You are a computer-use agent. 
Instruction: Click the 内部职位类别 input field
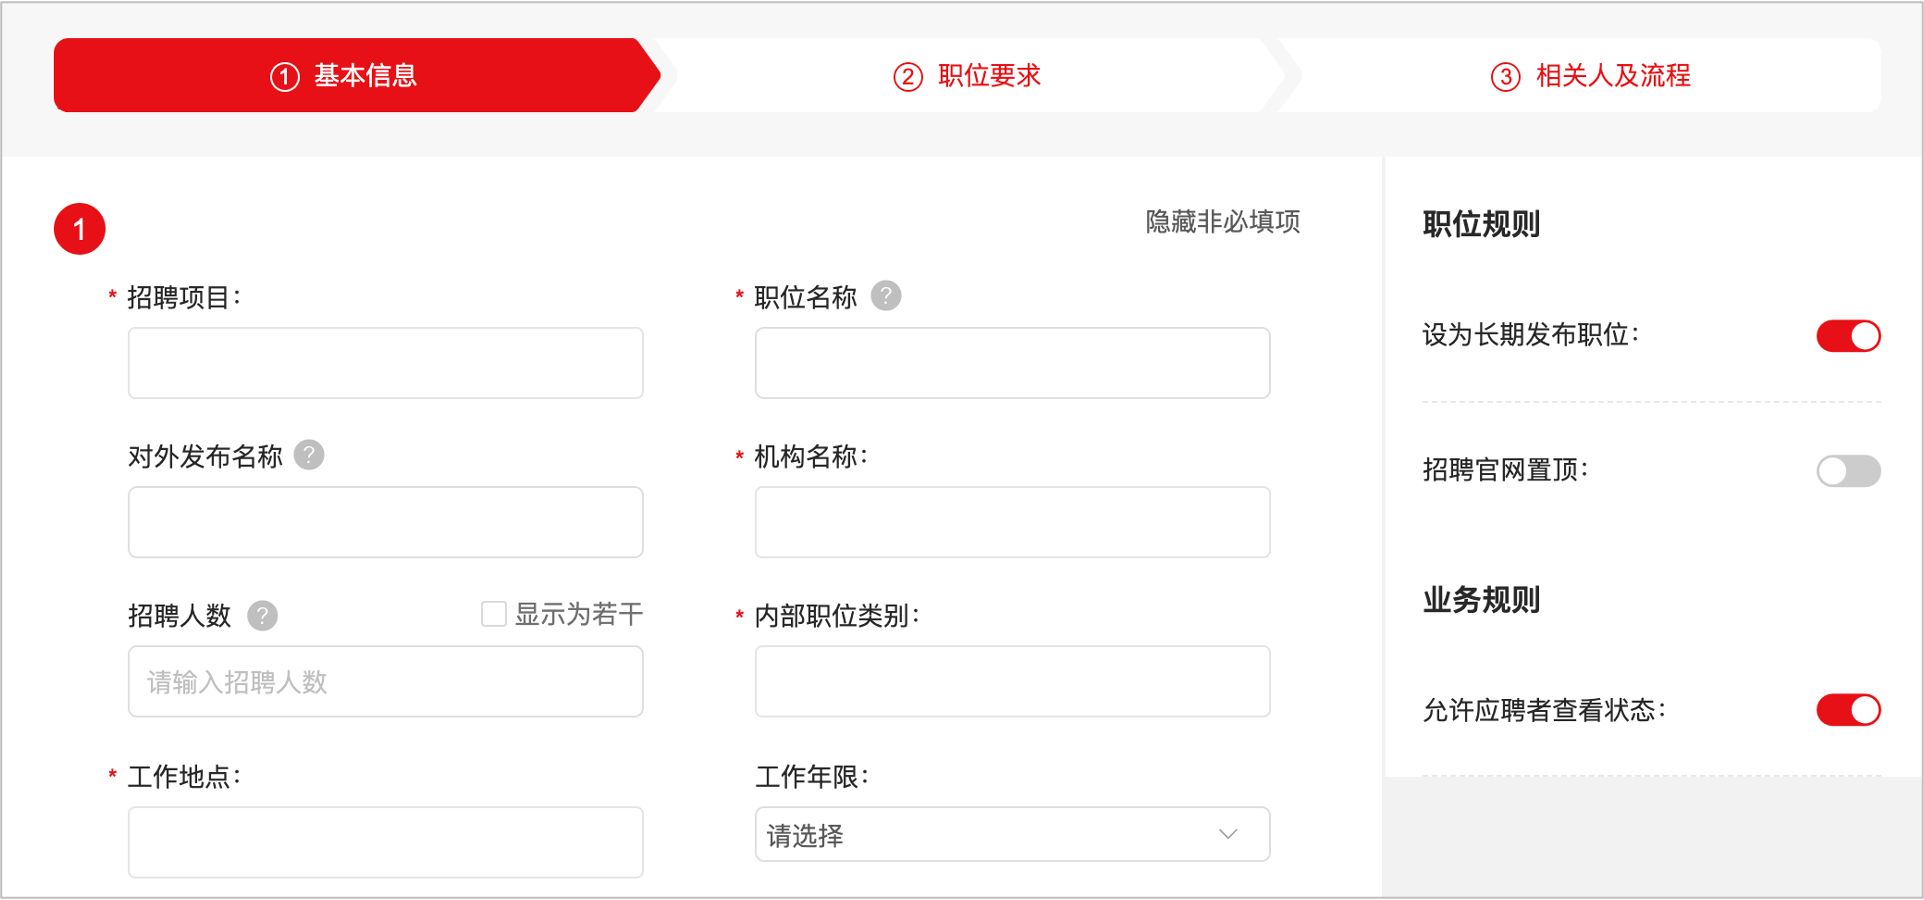[1012, 682]
